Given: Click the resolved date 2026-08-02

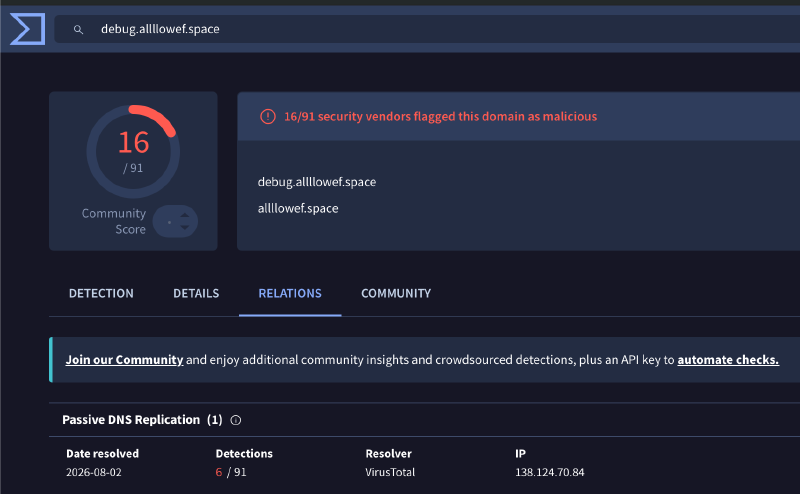Looking at the screenshot, I should tap(94, 472).
